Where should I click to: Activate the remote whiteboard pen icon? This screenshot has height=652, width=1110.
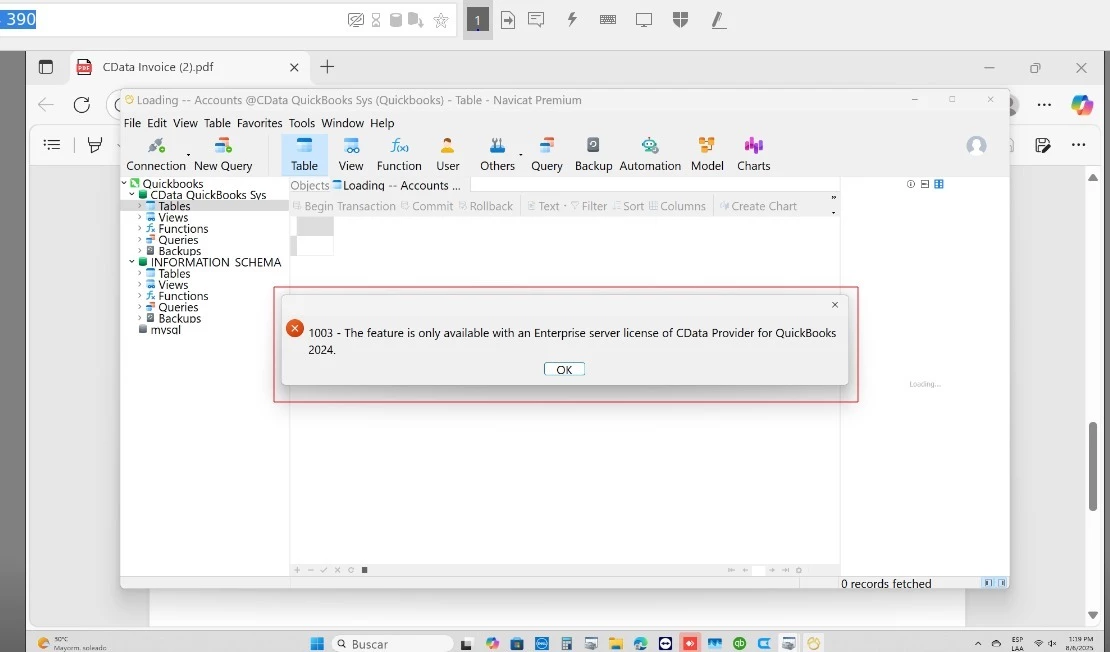tap(719, 20)
